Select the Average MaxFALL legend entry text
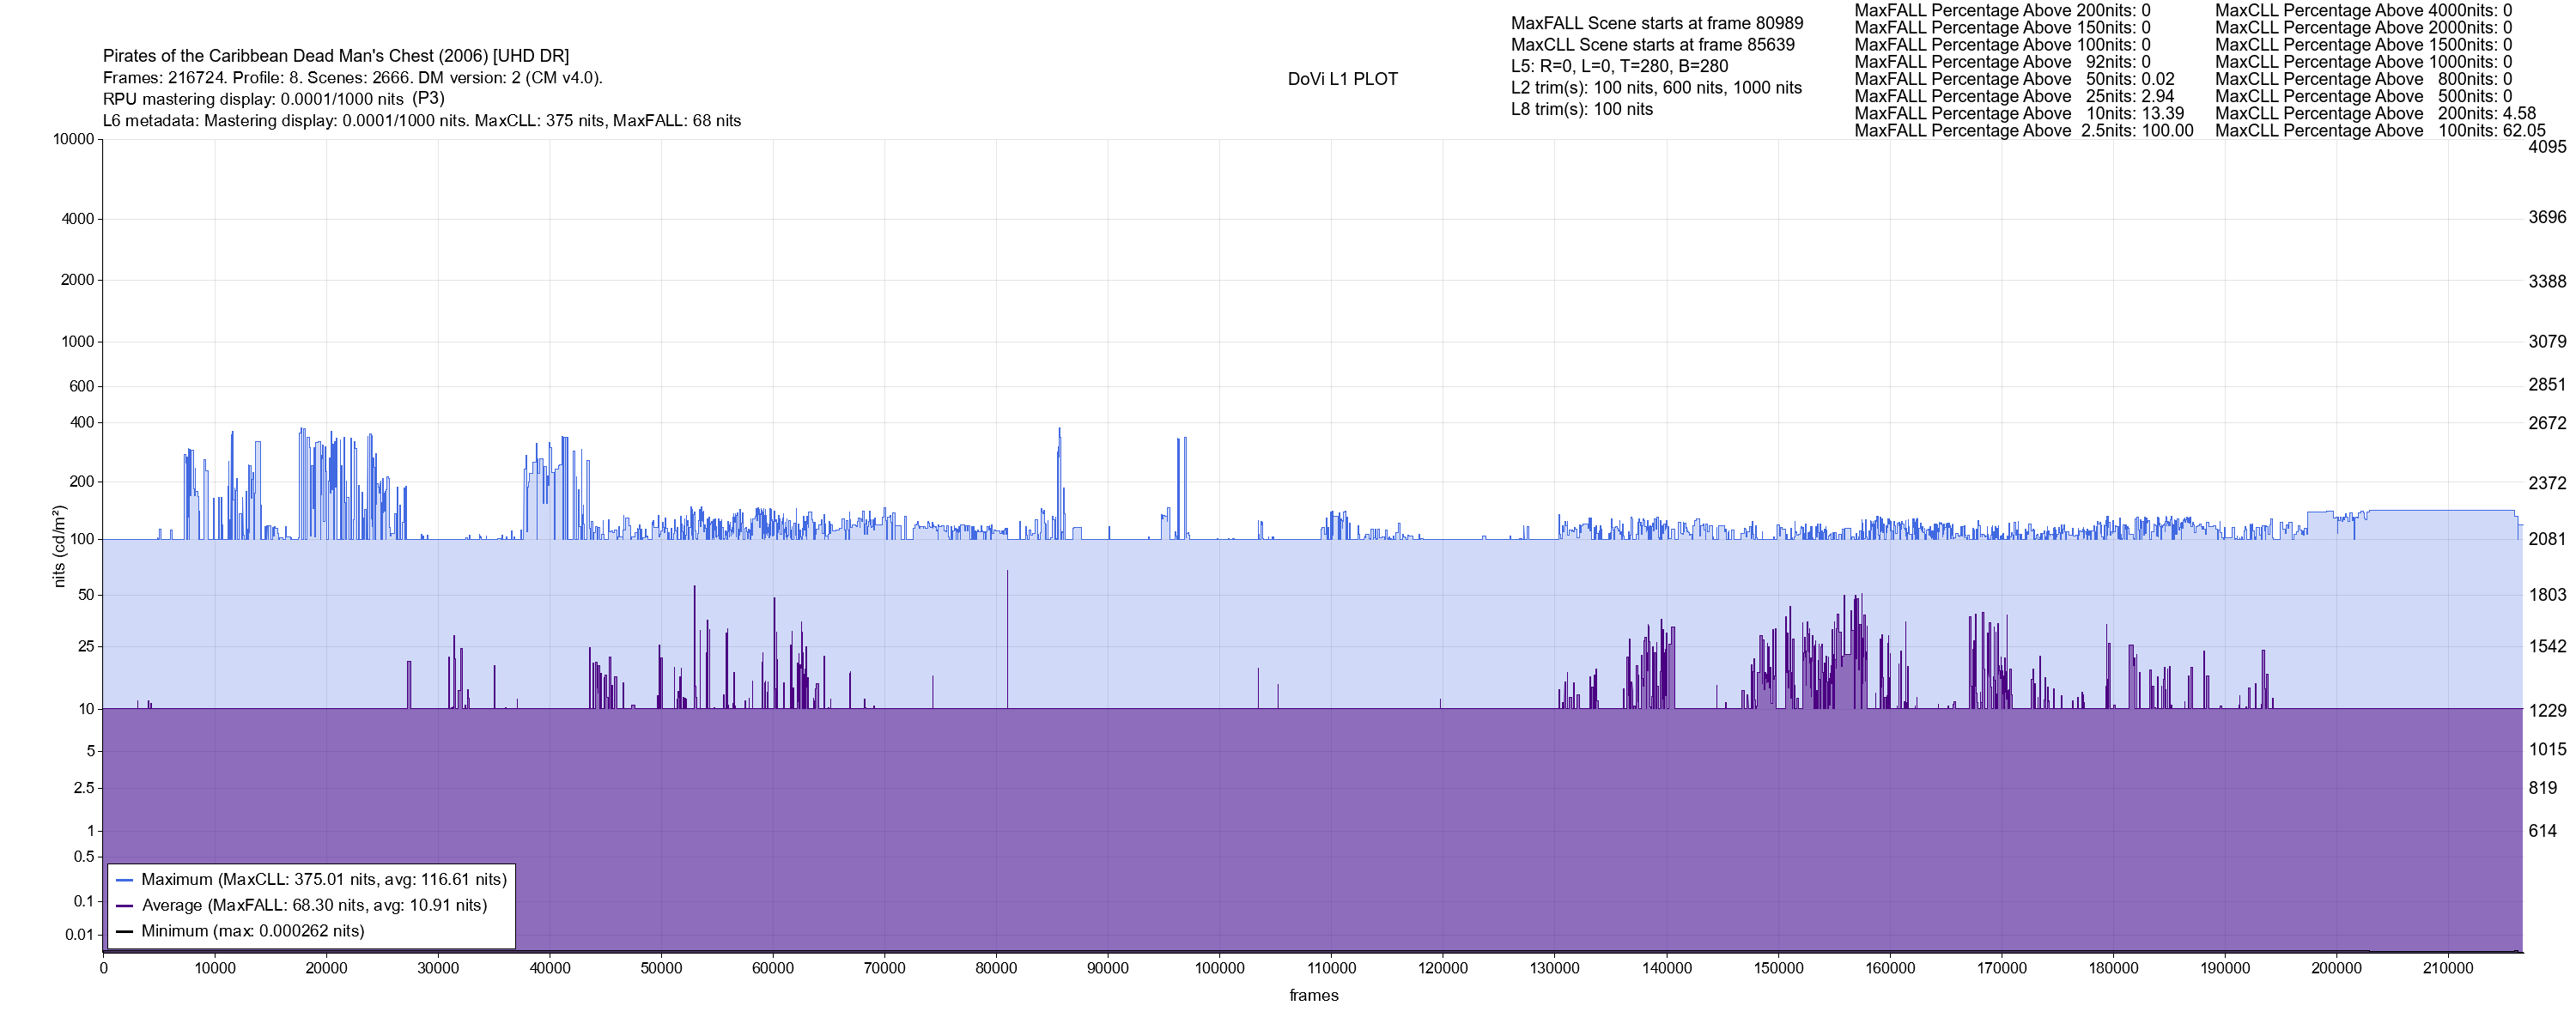Viewport: 2576px width, 1030px height. [314, 906]
